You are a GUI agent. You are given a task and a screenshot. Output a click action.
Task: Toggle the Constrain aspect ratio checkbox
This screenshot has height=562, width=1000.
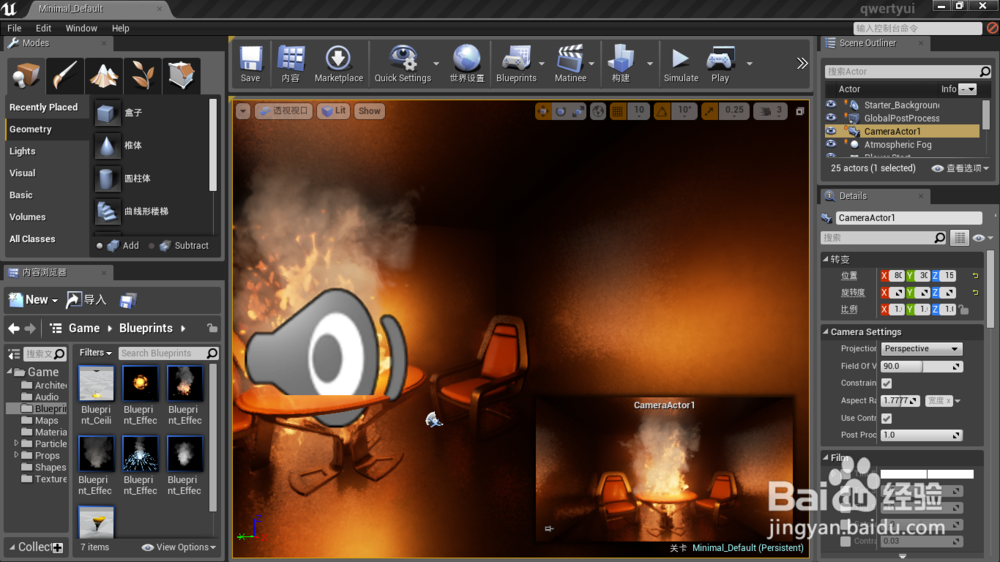pyautogui.click(x=886, y=383)
